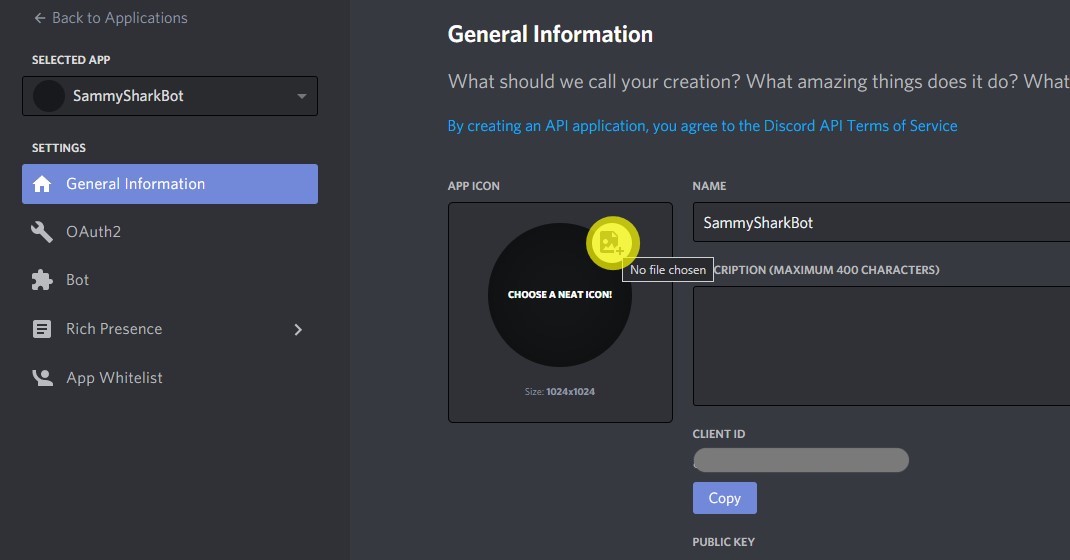Click the back arrow beside Back to Applications
This screenshot has height=560, width=1070.
(x=39, y=18)
